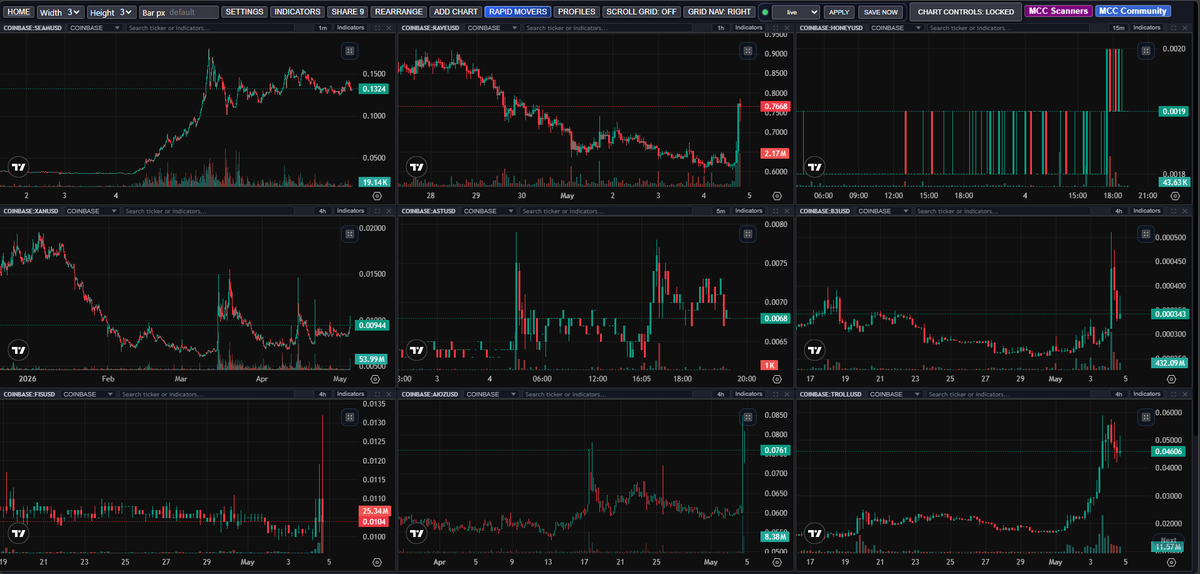Open TradingView logo in AIOZUSD chart
1200x574 pixels.
coord(418,533)
